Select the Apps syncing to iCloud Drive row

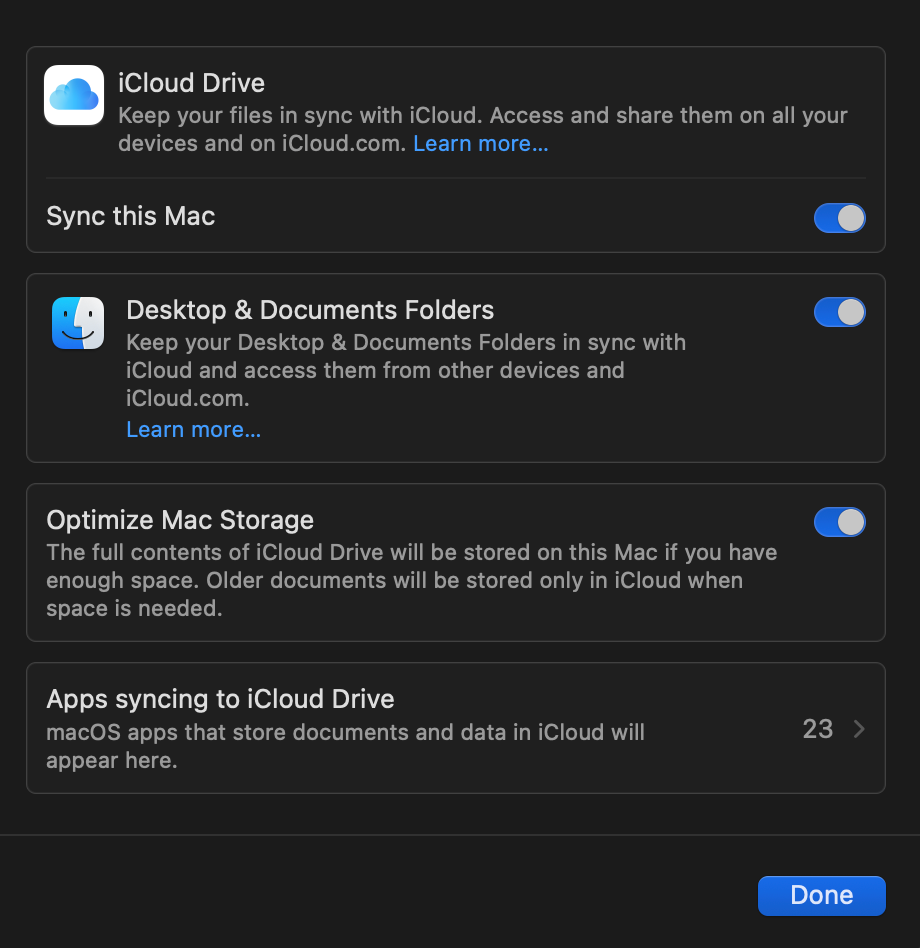[x=456, y=728]
